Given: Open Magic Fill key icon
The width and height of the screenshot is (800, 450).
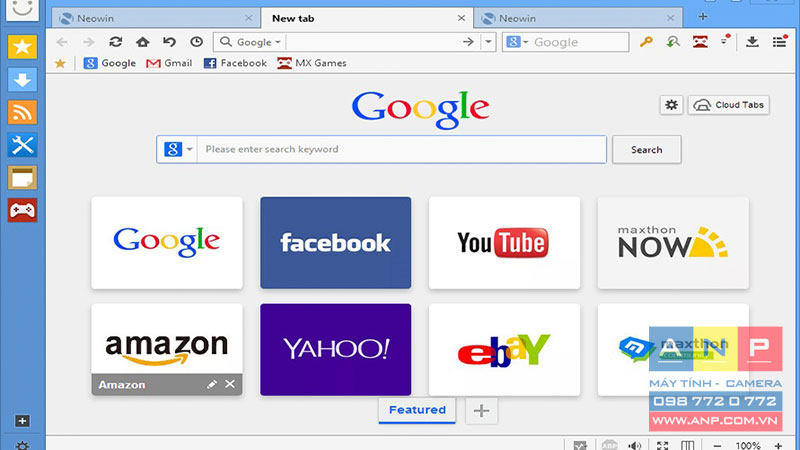Looking at the screenshot, I should pos(646,42).
